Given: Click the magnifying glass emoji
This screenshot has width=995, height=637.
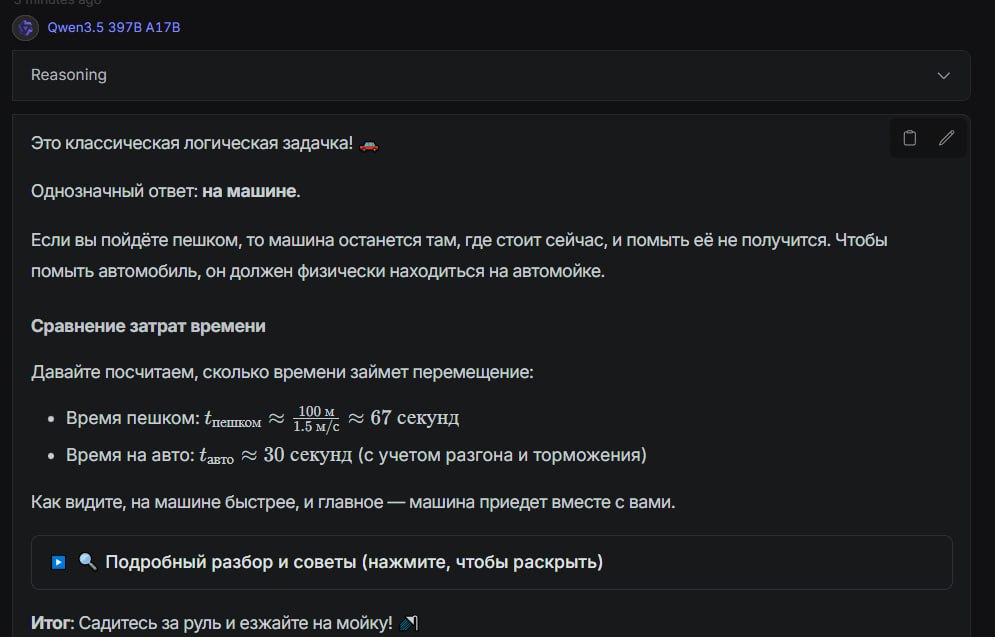Looking at the screenshot, I should 88,562.
